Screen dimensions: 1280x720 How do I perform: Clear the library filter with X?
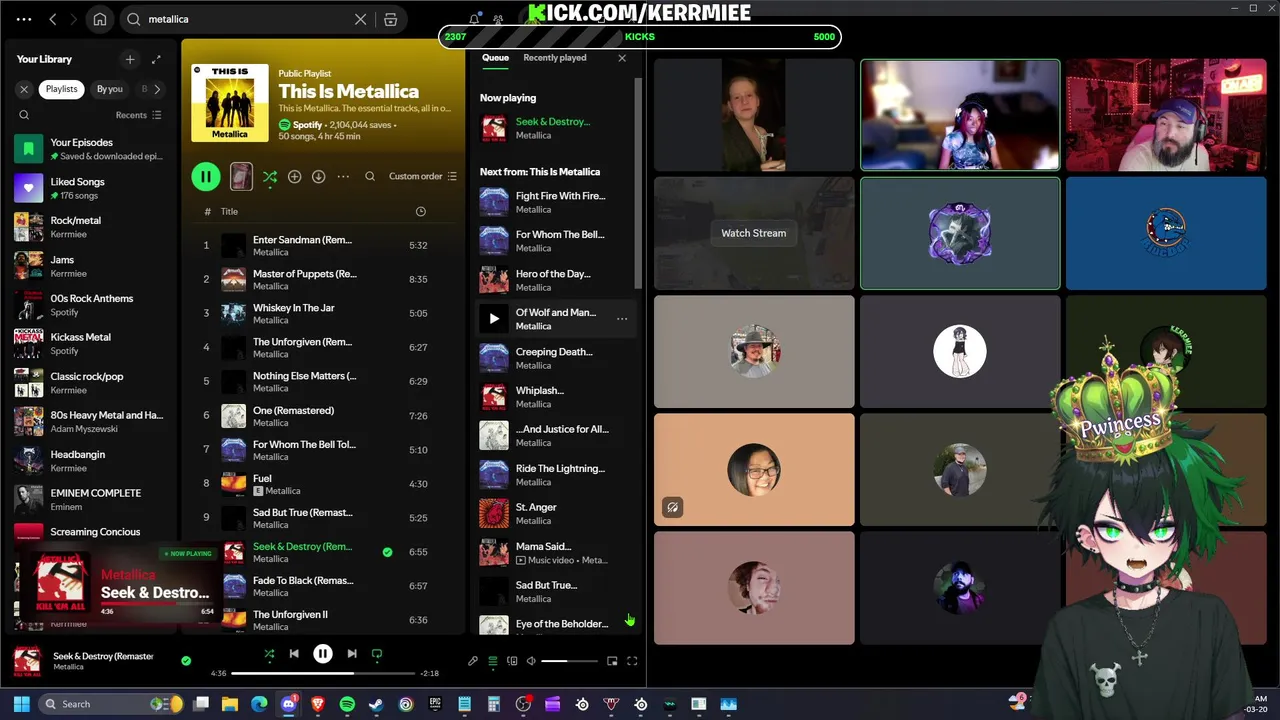click(x=24, y=89)
